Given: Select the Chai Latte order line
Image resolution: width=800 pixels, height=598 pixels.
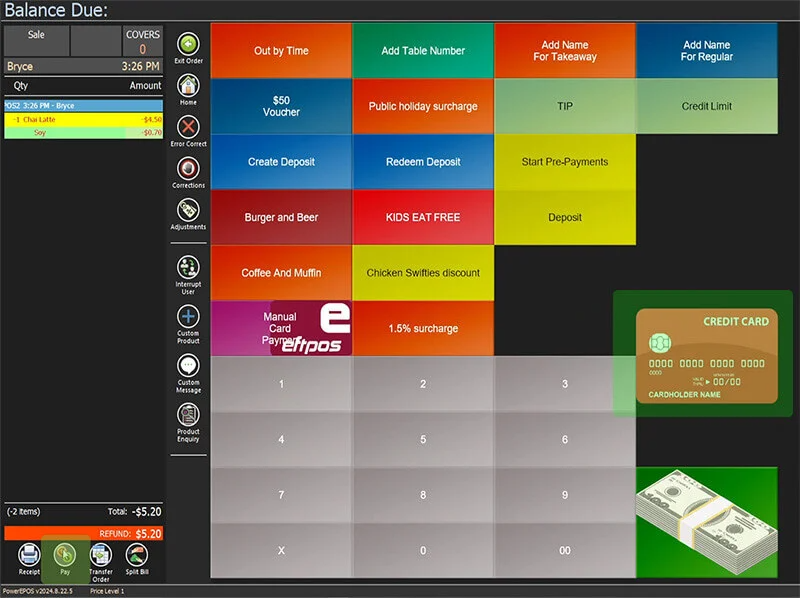Looking at the screenshot, I should pyautogui.click(x=84, y=119).
